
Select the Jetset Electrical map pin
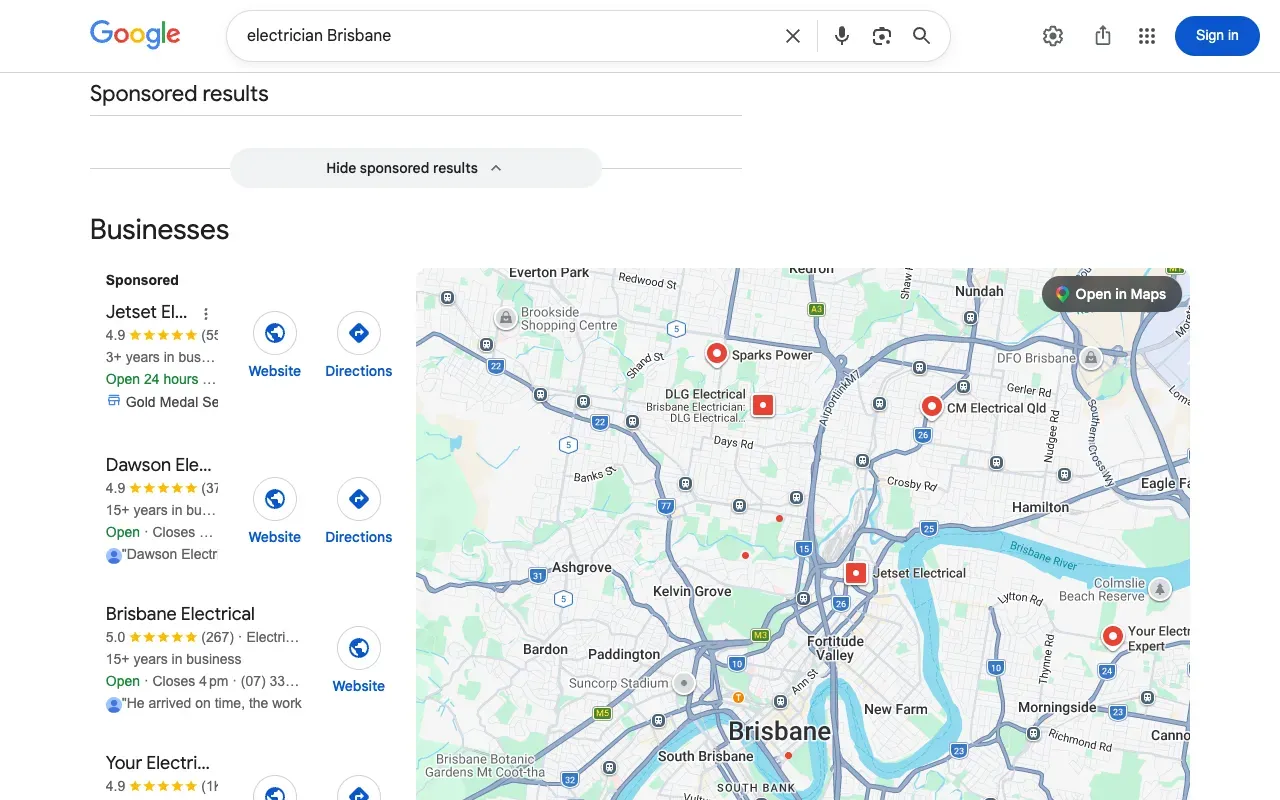855,573
